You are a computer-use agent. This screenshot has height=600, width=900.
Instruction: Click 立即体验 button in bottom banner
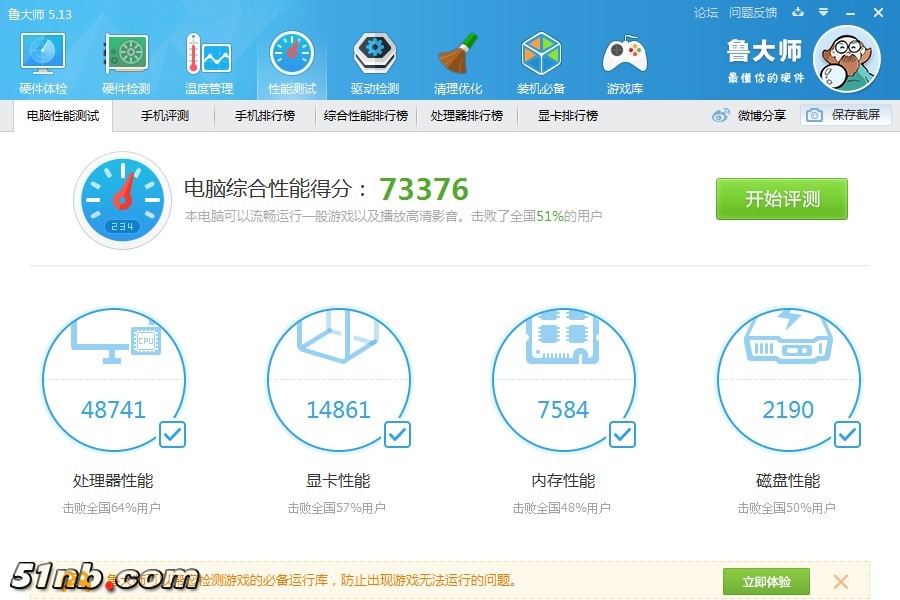click(x=766, y=581)
